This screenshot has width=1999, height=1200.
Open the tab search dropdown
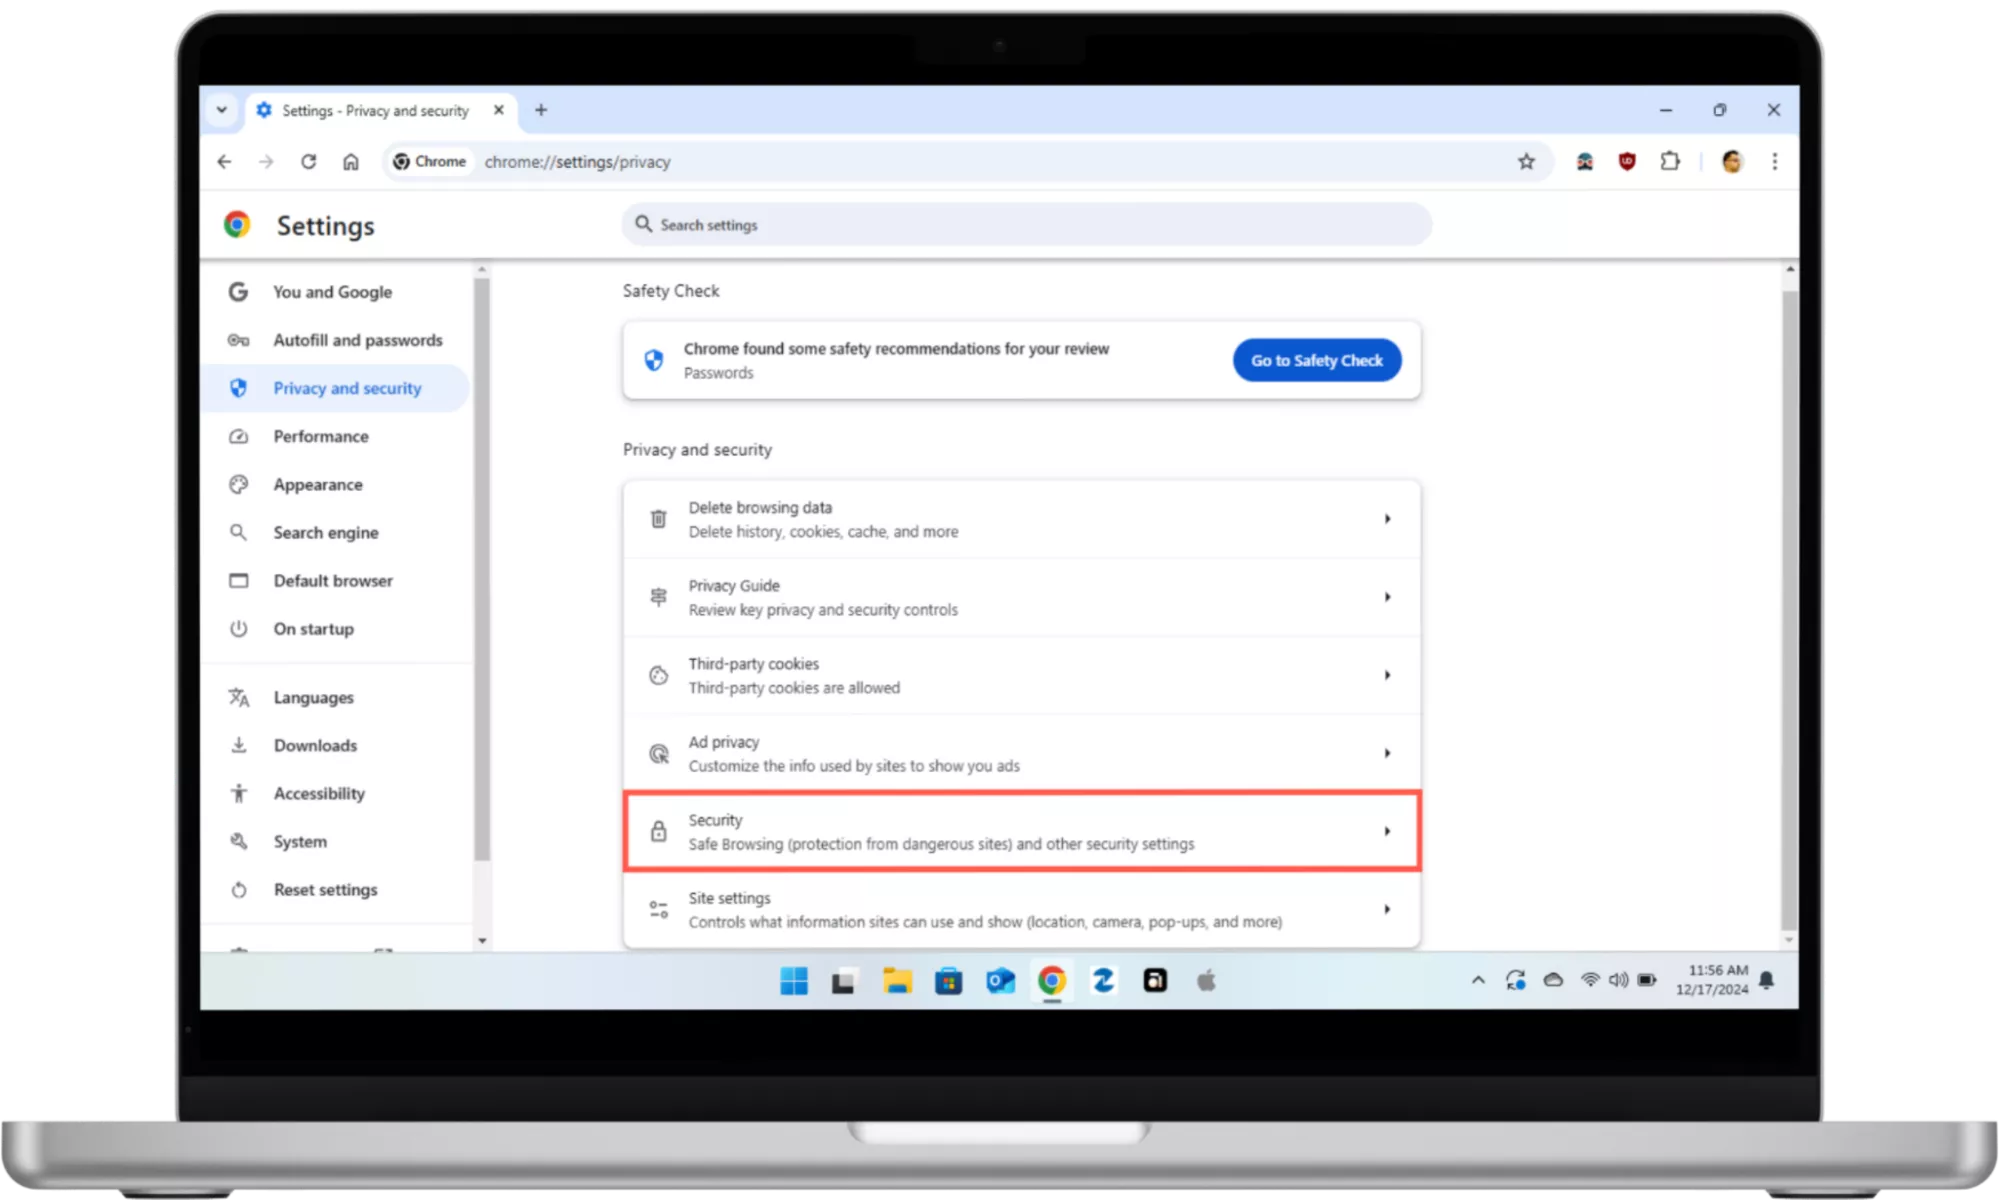tap(222, 110)
